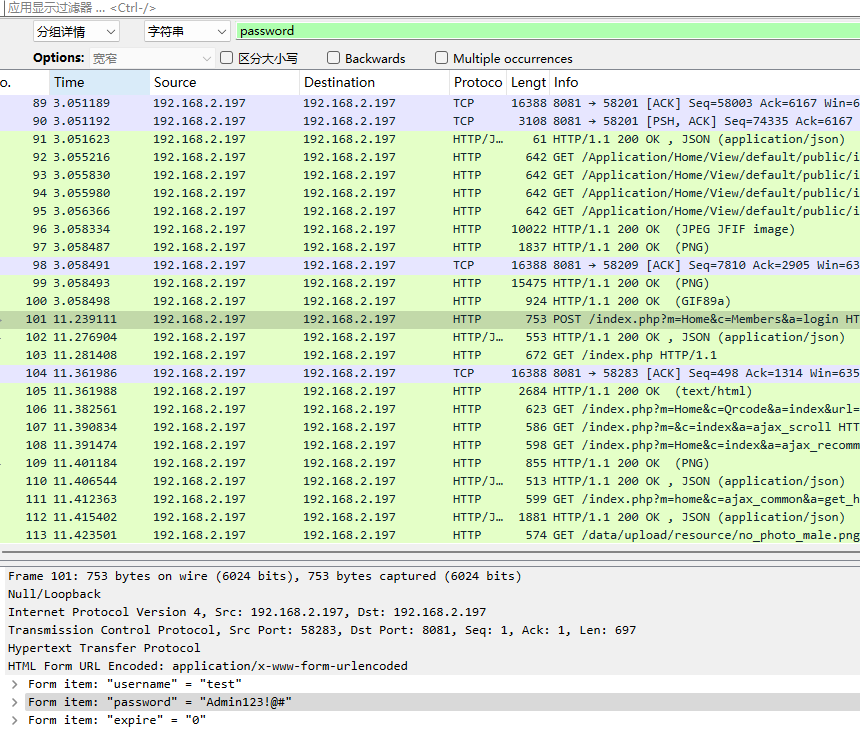The image size is (860, 744).
Task: Select packet 98 TCP row
Action: tap(430, 265)
